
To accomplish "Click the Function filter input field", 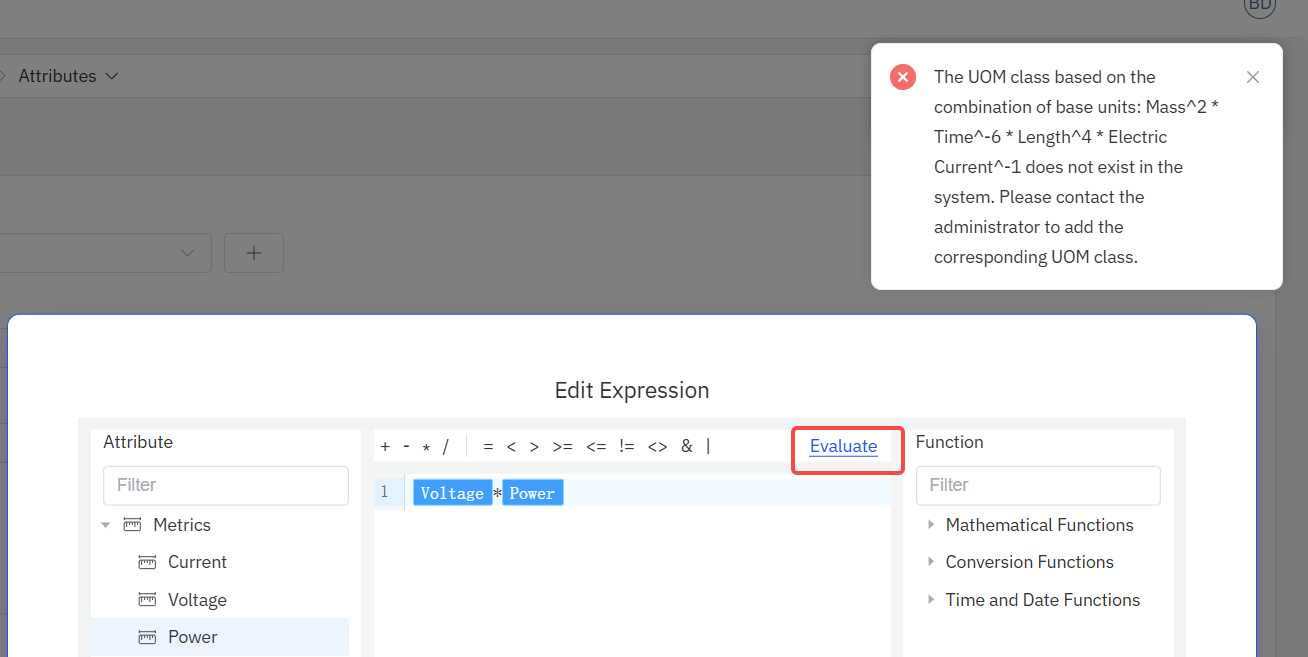I will (1038, 485).
